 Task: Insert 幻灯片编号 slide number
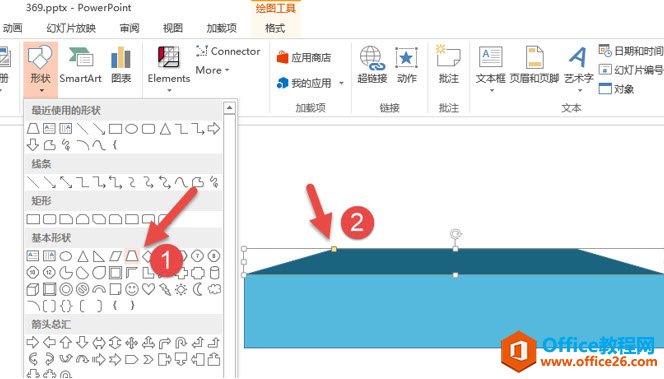click(x=631, y=70)
